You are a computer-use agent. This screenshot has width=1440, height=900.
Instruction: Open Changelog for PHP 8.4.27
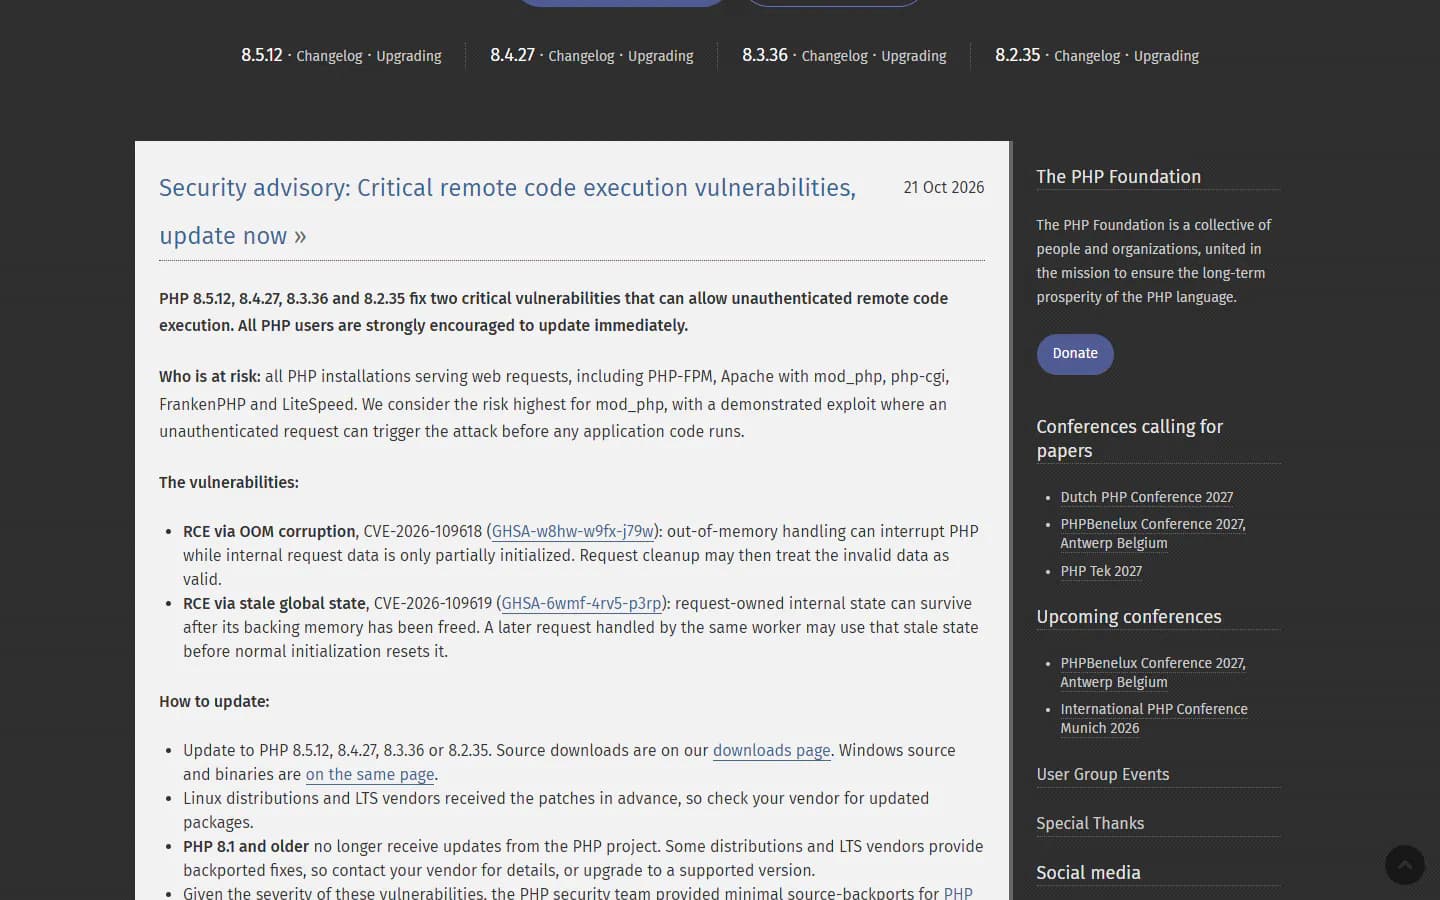[x=581, y=56]
